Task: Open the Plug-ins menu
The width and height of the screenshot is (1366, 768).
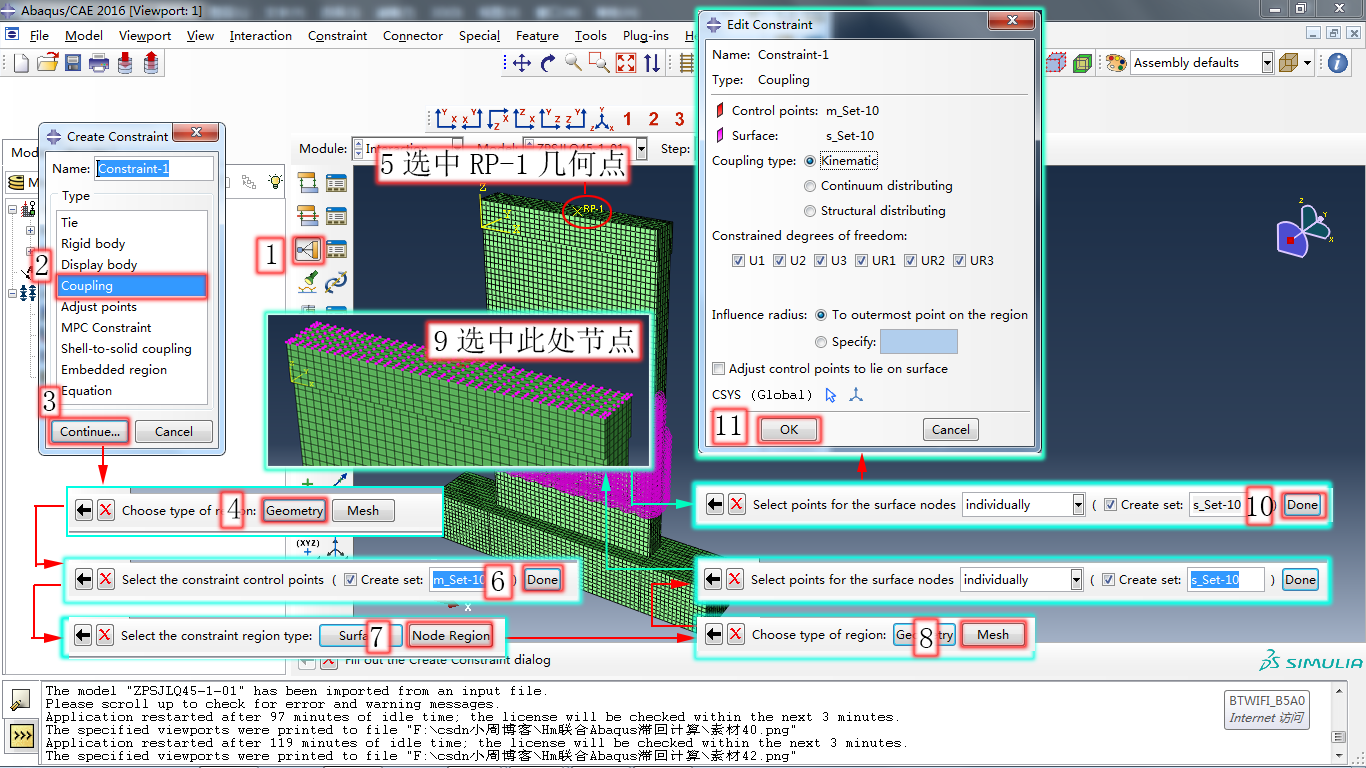Action: tap(646, 36)
